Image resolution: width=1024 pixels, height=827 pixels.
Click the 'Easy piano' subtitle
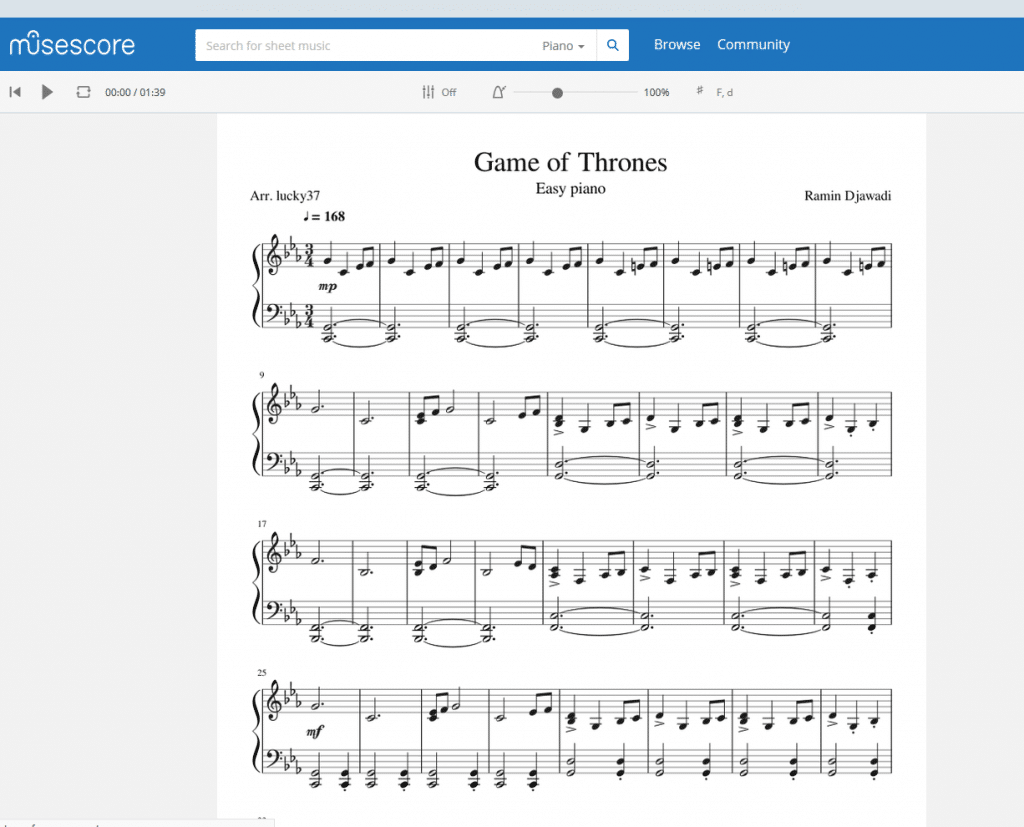point(570,189)
